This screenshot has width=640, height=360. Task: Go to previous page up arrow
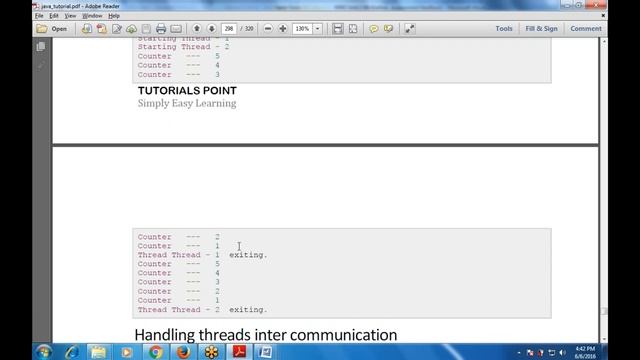(197, 29)
